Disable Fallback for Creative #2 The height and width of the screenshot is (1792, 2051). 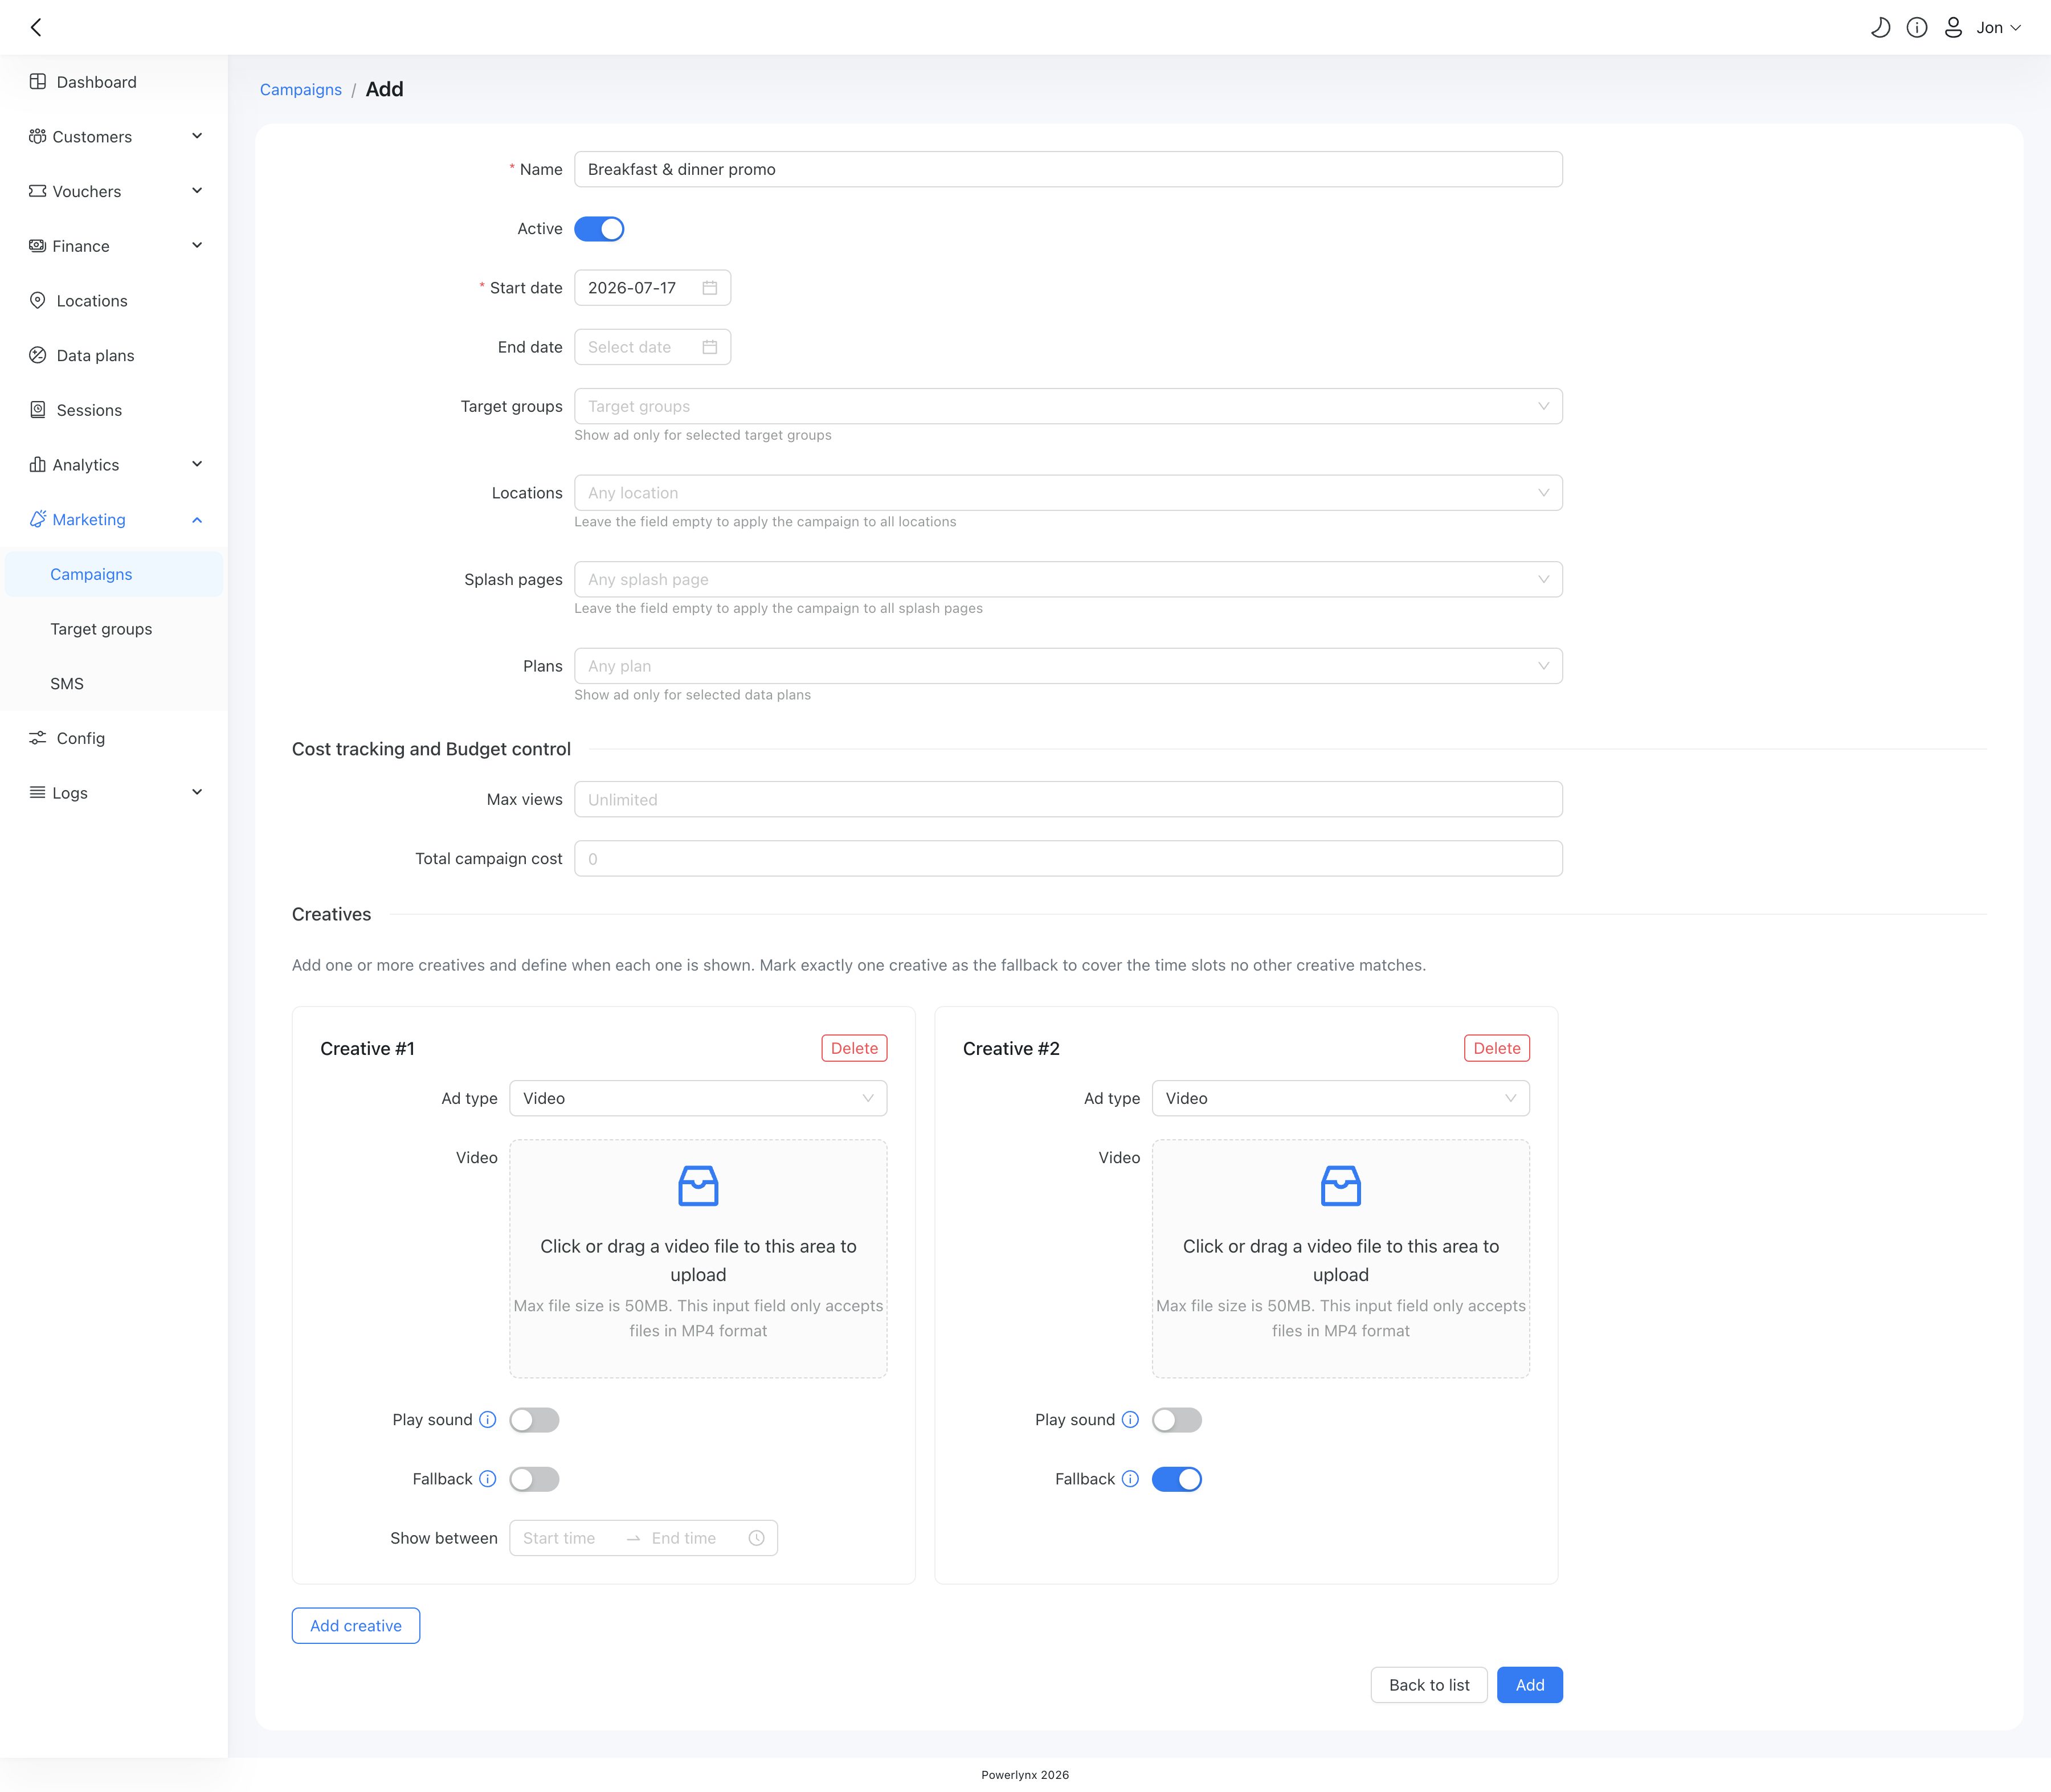coord(1177,1479)
